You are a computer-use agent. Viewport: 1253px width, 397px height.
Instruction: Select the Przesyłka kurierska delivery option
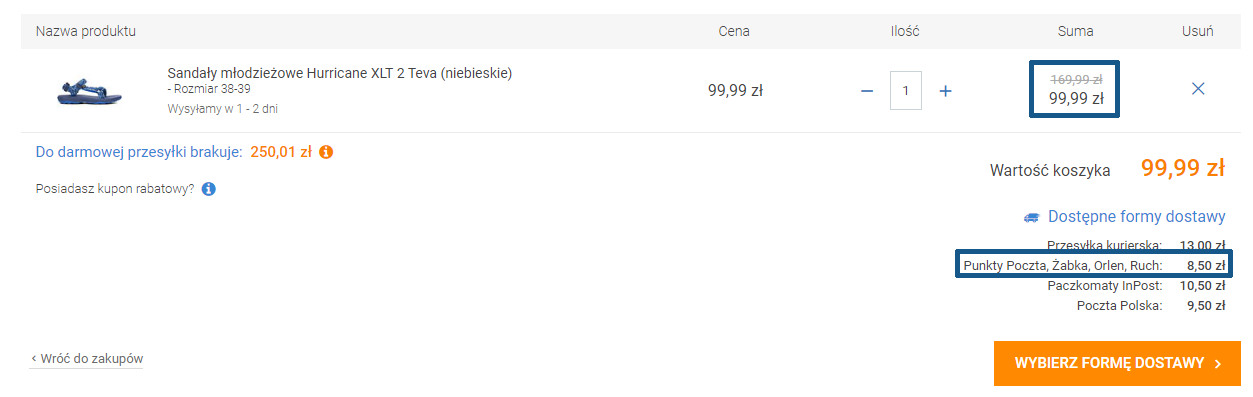tap(1135, 245)
